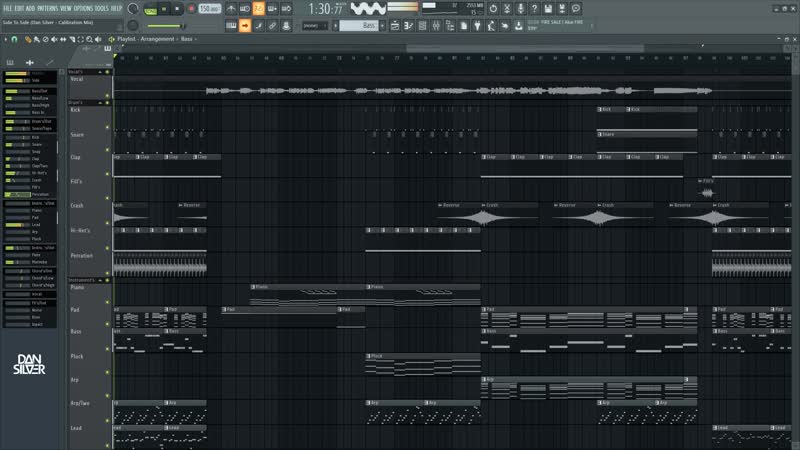Click the save floppy disk icon
Image resolution: width=800 pixels, height=450 pixels.
click(x=548, y=9)
